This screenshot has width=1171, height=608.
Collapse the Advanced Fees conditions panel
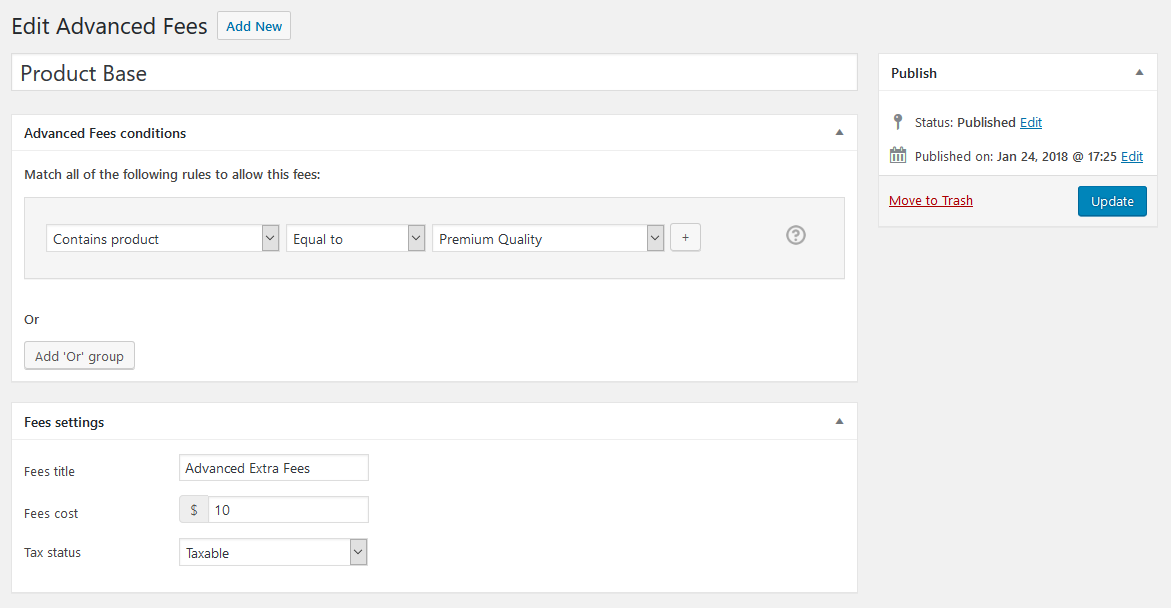pos(839,133)
